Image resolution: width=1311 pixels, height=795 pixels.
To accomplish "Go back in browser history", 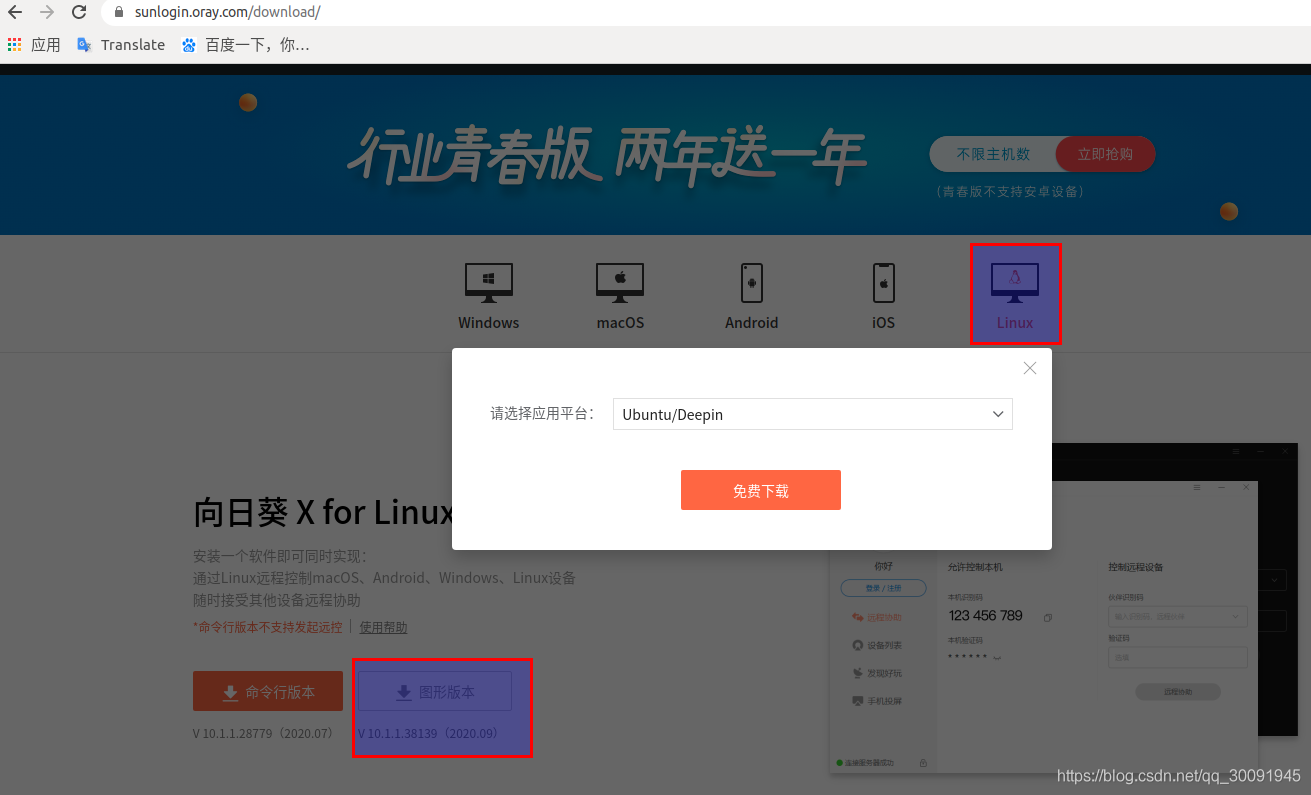I will (15, 13).
